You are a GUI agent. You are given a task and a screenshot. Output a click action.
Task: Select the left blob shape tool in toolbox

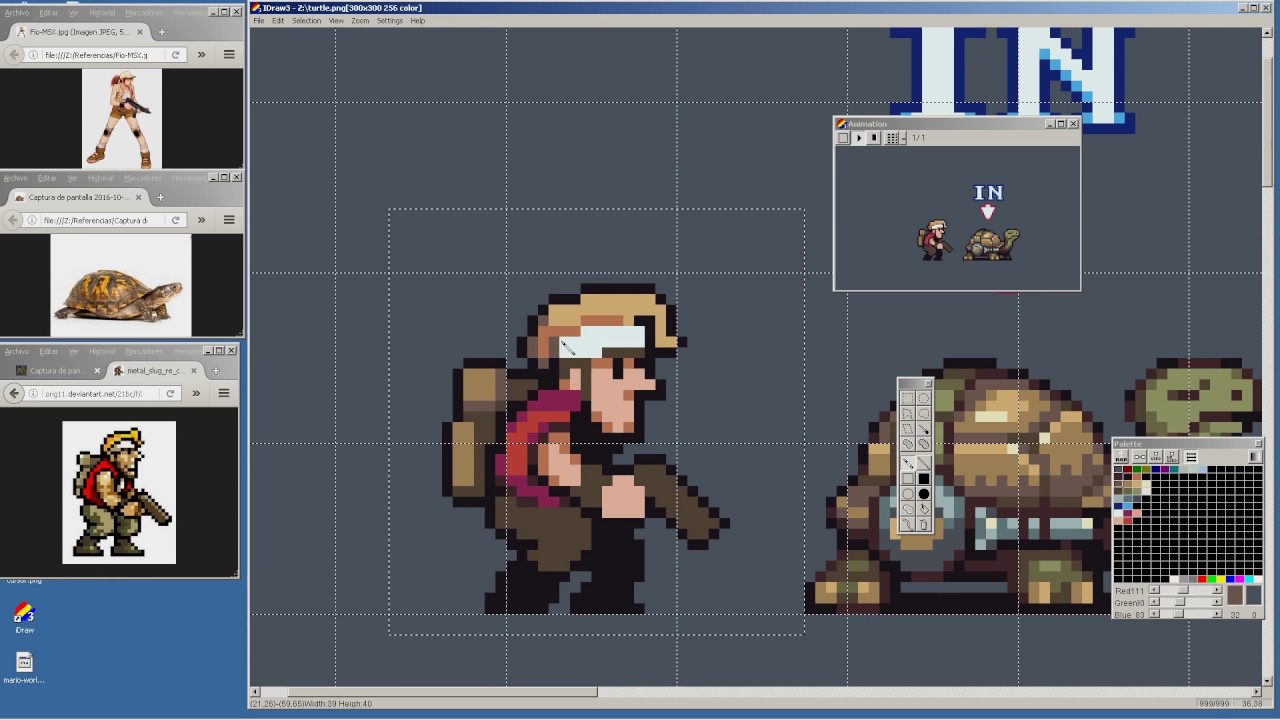908,443
